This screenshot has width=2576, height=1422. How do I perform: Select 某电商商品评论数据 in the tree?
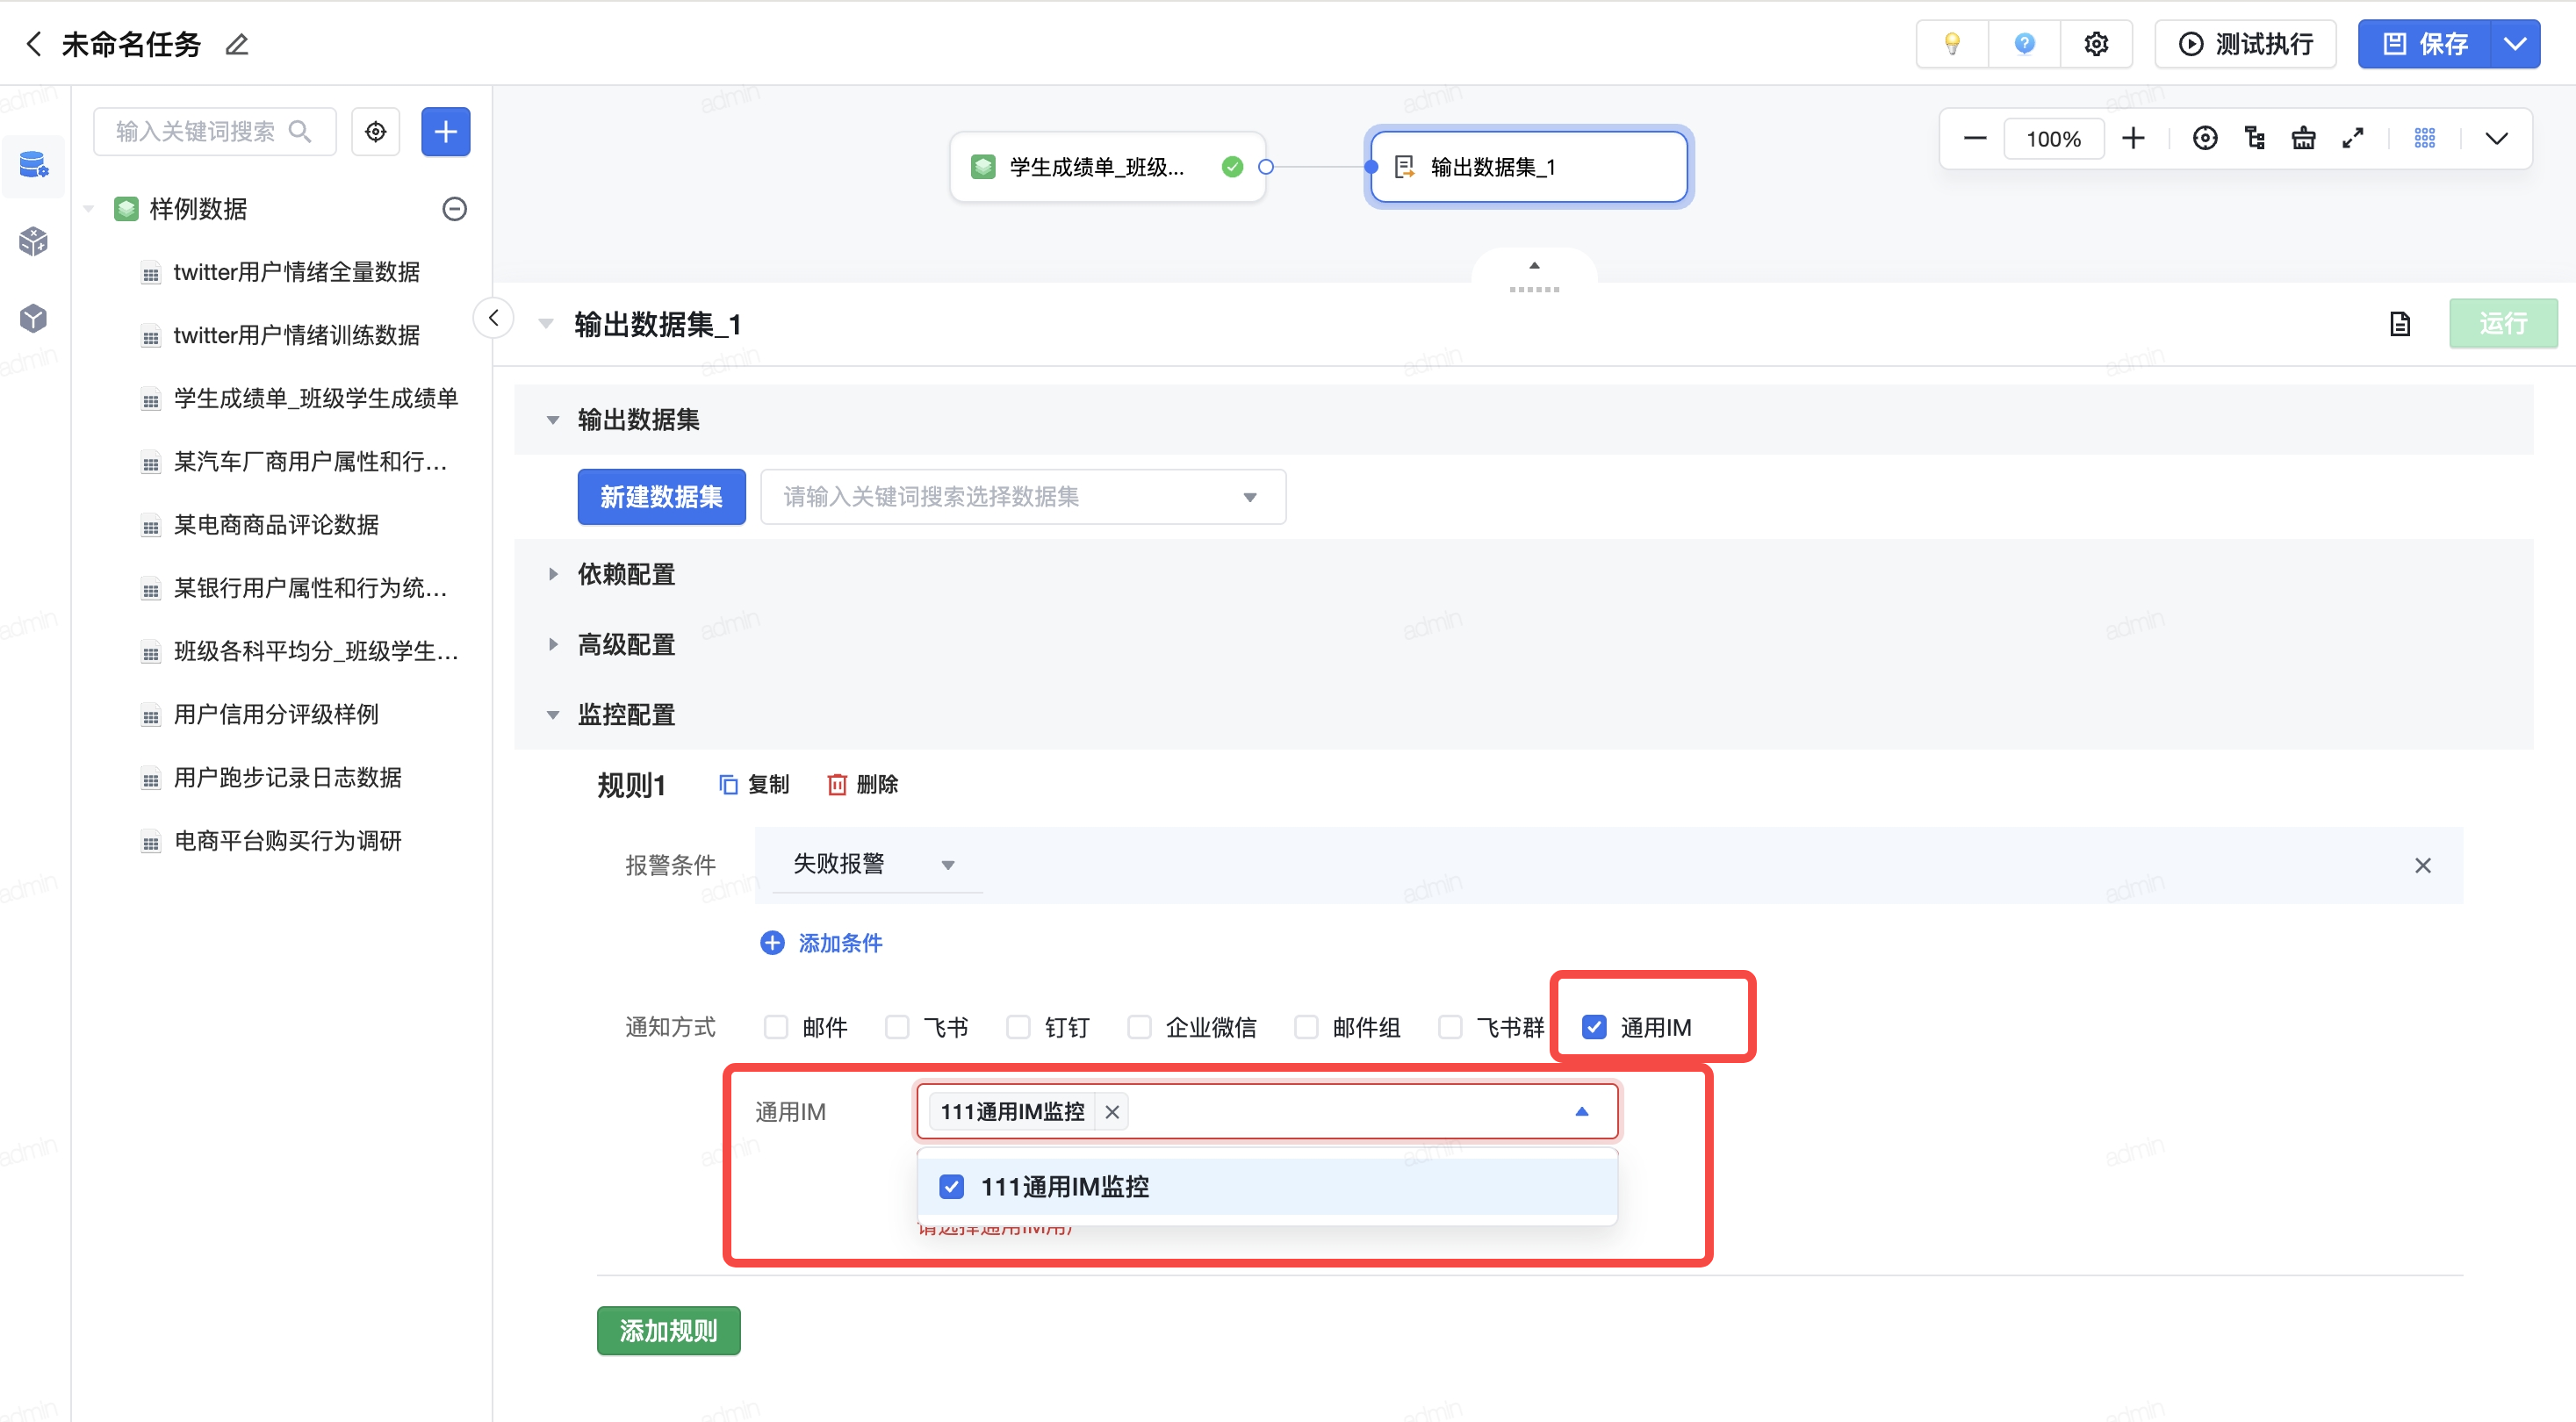(276, 525)
